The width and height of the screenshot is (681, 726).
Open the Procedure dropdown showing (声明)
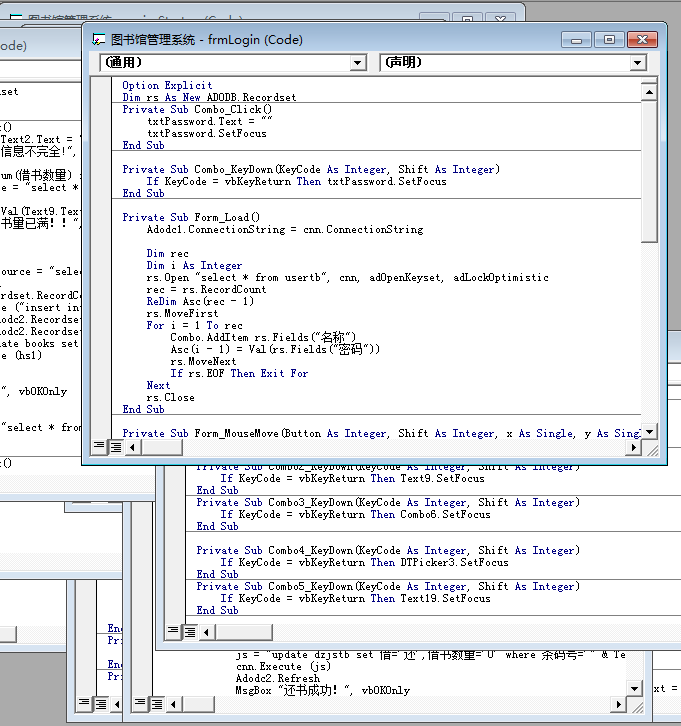coord(637,62)
